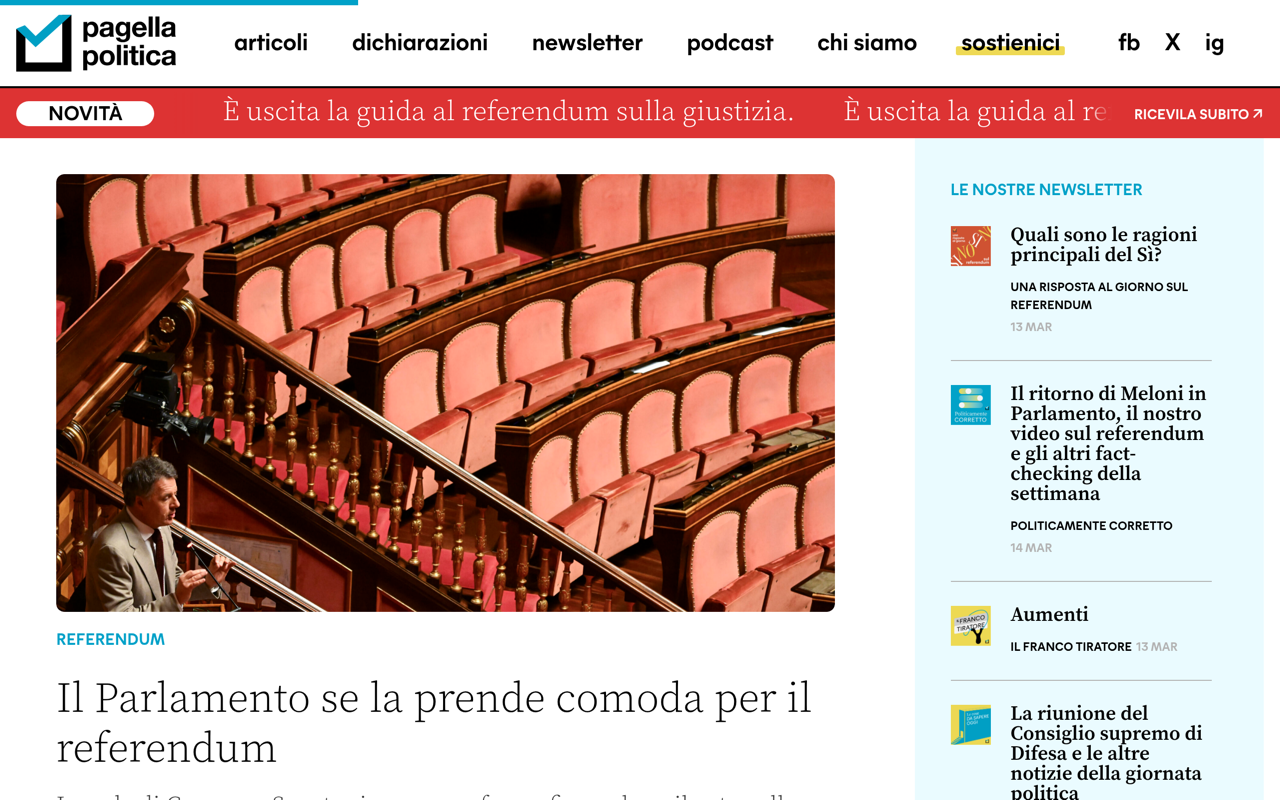Click the arrow icon next to RICEVILA SUBITO

tap(1258, 113)
